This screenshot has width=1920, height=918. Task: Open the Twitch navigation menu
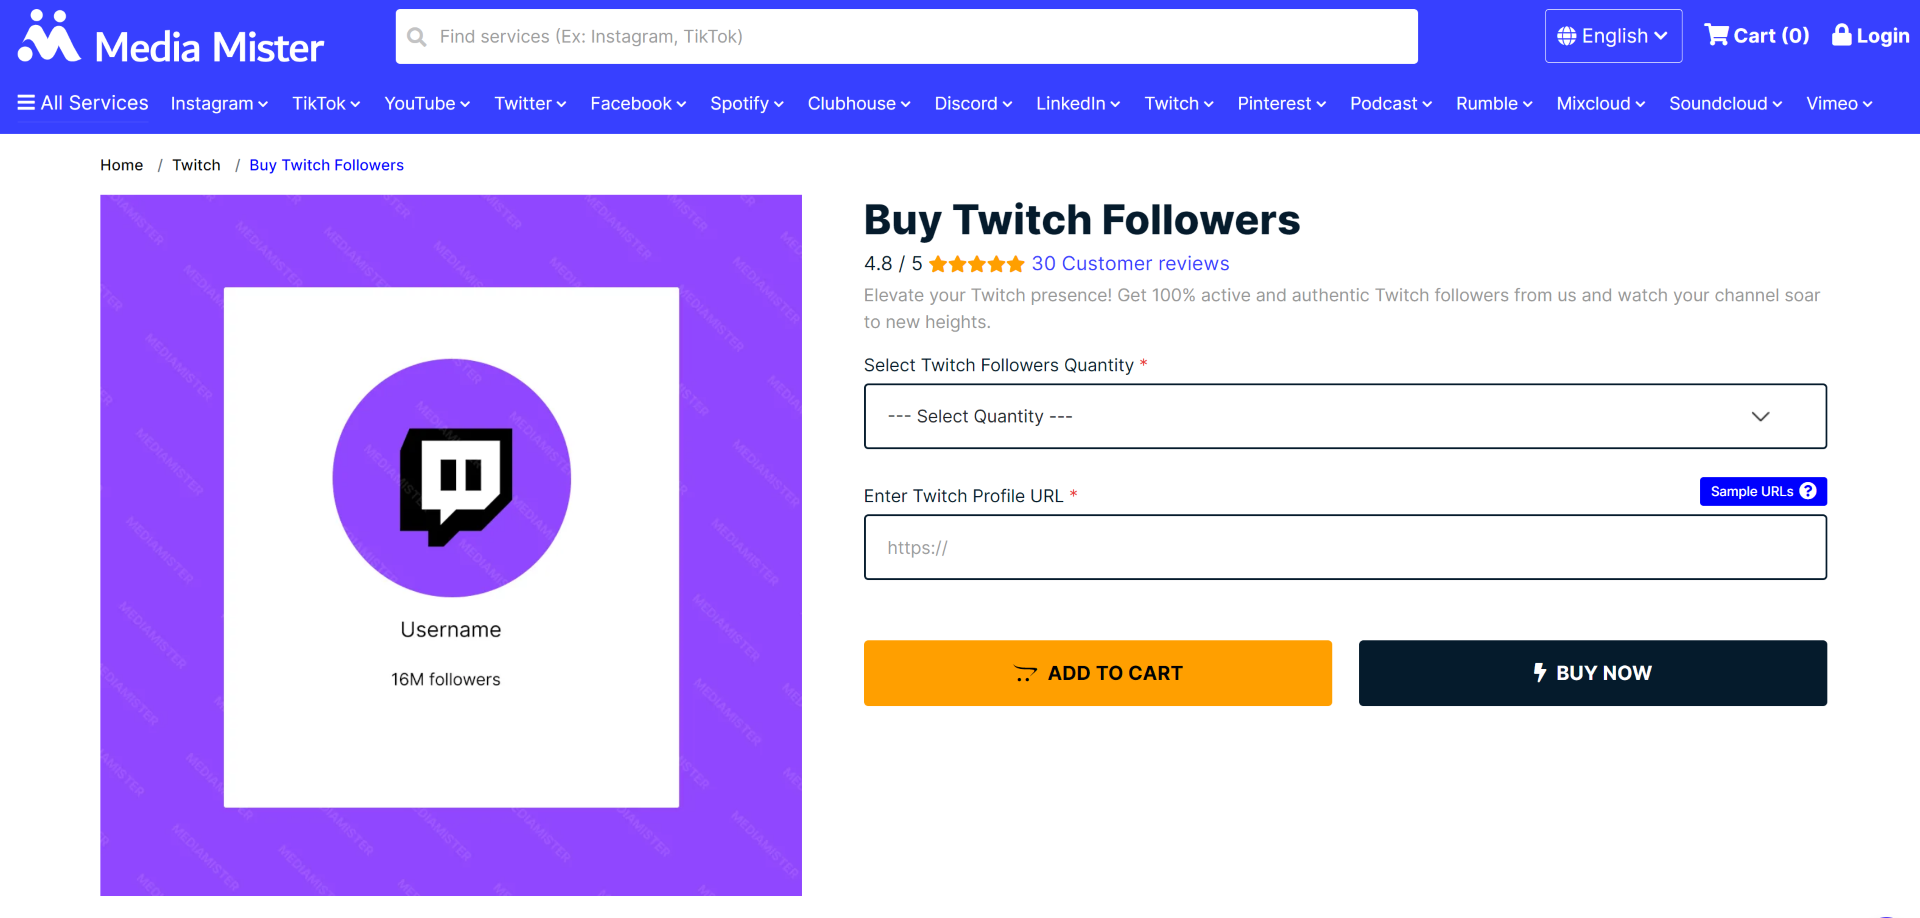pos(1178,104)
